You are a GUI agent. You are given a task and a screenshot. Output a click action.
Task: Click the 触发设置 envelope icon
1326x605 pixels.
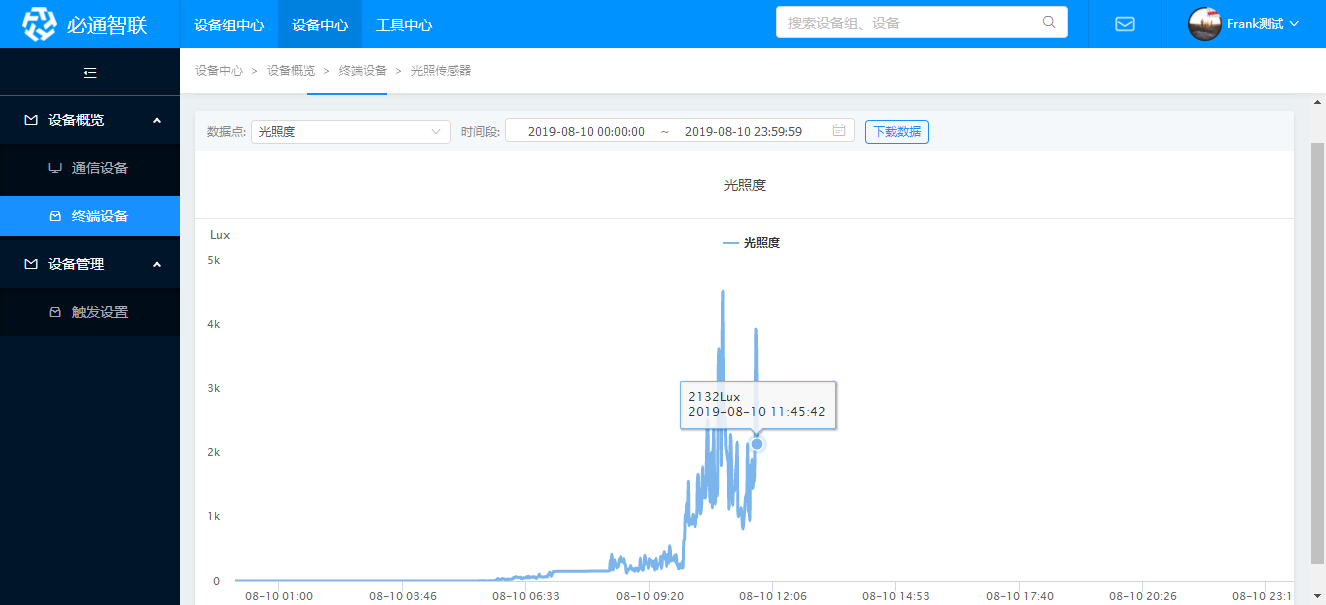click(55, 312)
